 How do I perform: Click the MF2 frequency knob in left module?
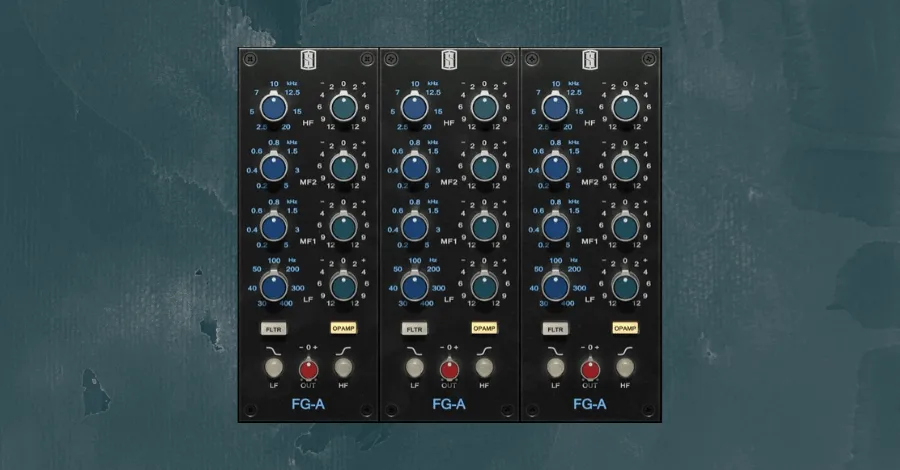tap(274, 167)
